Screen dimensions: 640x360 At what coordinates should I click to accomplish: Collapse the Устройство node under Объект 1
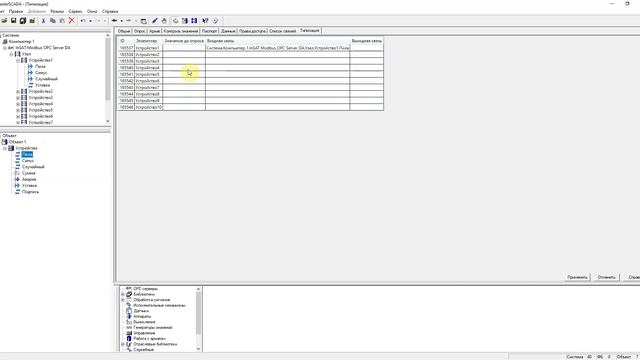[5, 148]
